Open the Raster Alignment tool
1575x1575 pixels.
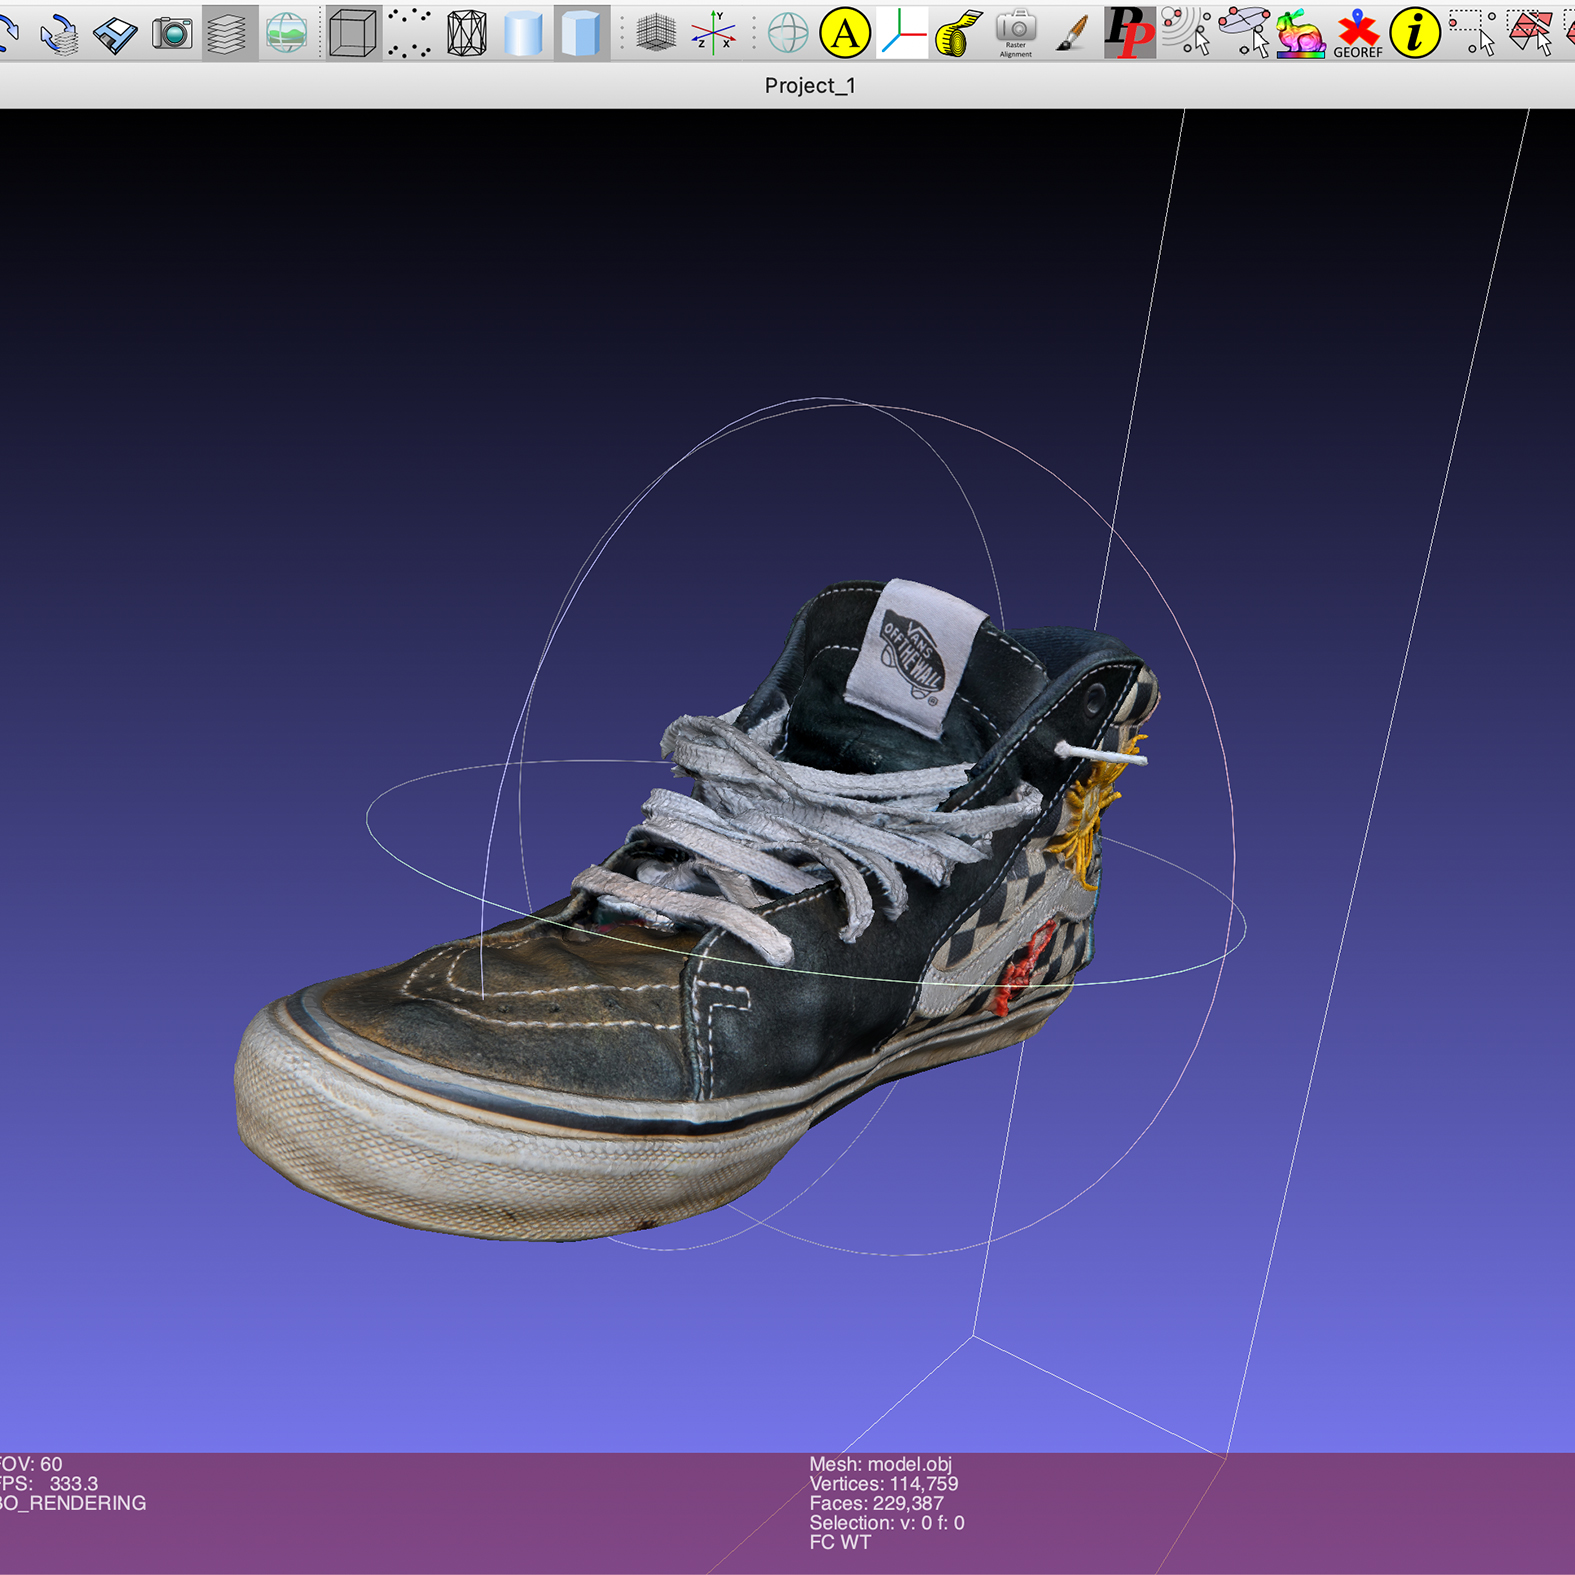pyautogui.click(x=1015, y=33)
